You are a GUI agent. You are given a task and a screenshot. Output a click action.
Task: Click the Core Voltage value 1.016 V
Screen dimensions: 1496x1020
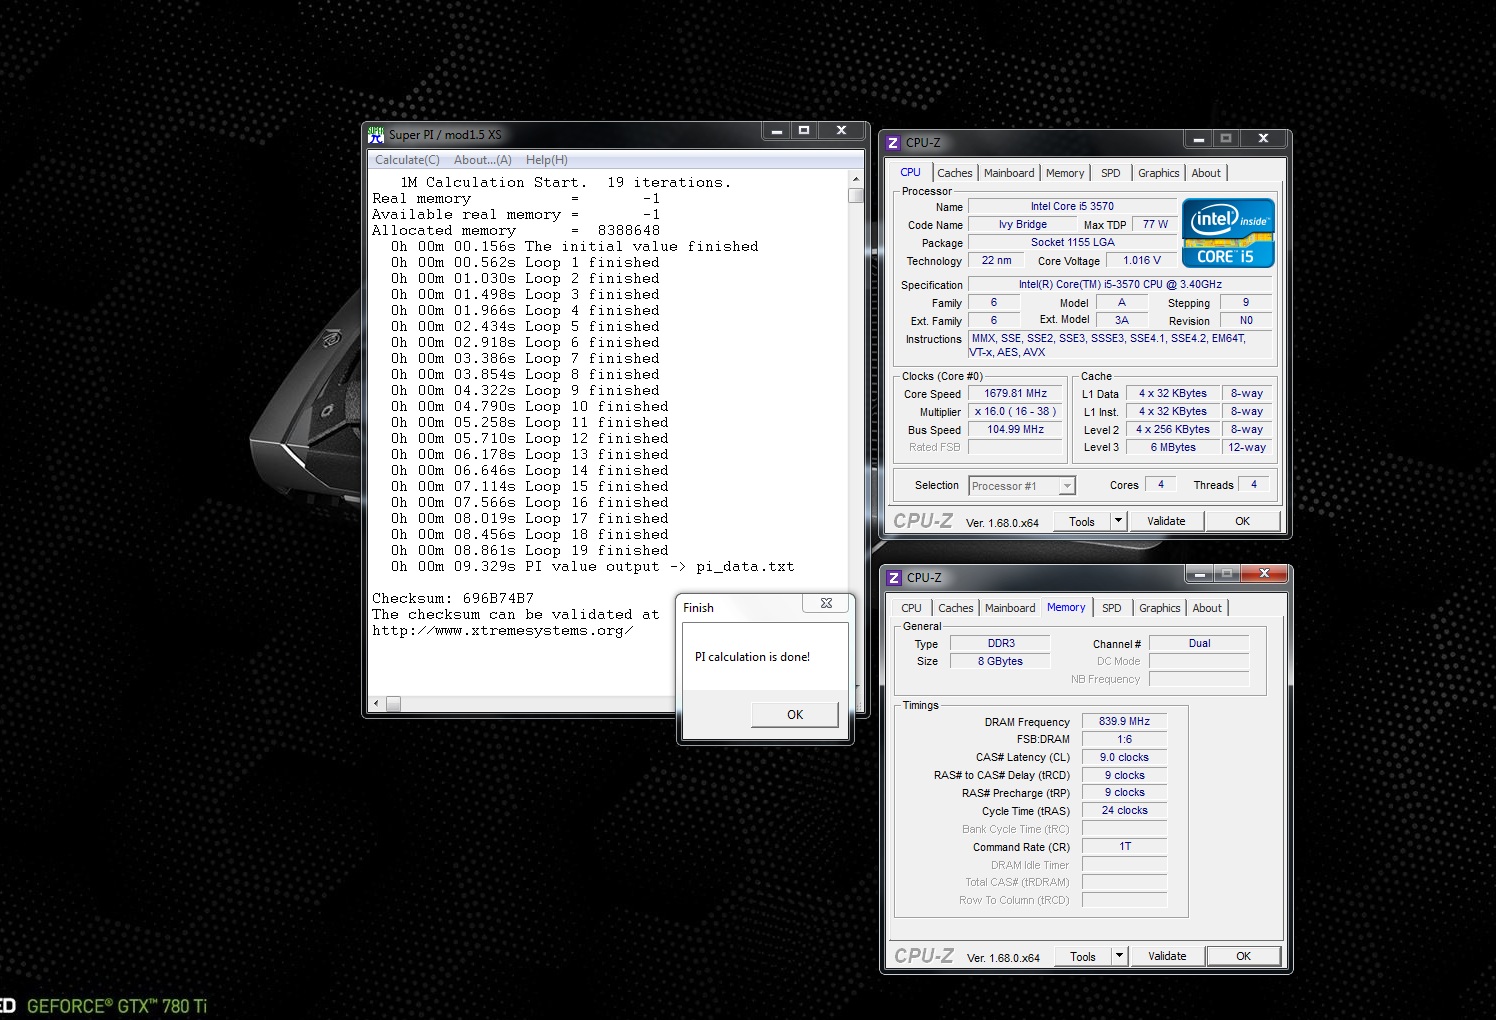(1142, 261)
